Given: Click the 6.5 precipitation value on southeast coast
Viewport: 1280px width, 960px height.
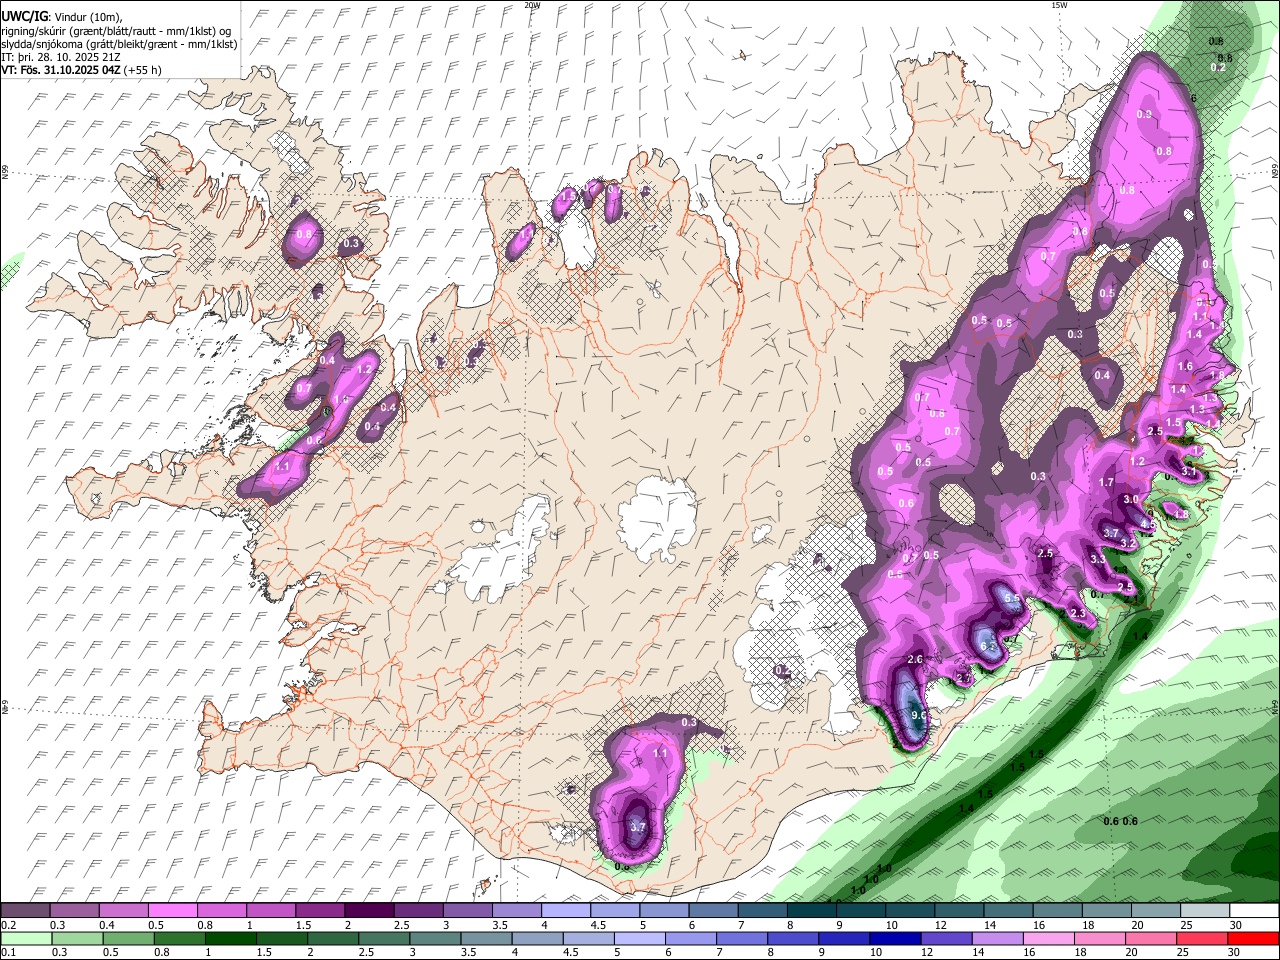Looking at the screenshot, I should [1012, 599].
